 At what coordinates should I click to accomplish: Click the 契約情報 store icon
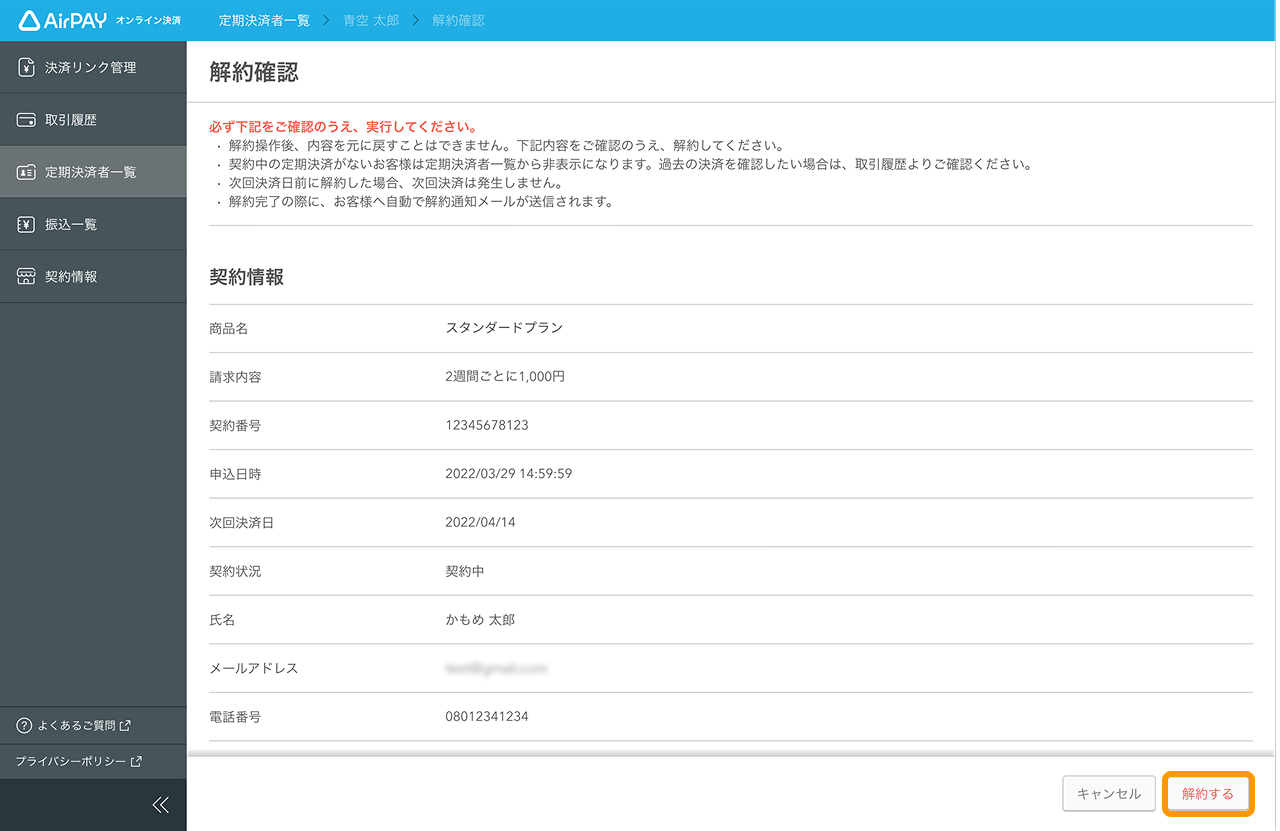pyautogui.click(x=27, y=277)
